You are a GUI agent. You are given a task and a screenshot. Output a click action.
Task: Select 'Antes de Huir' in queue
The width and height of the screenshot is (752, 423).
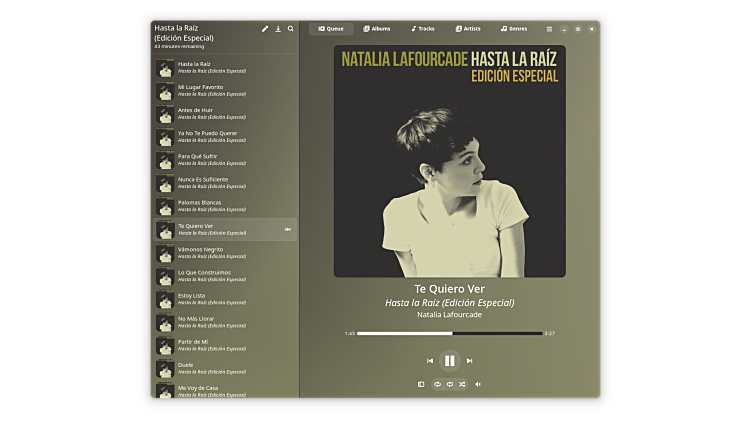click(x=225, y=114)
